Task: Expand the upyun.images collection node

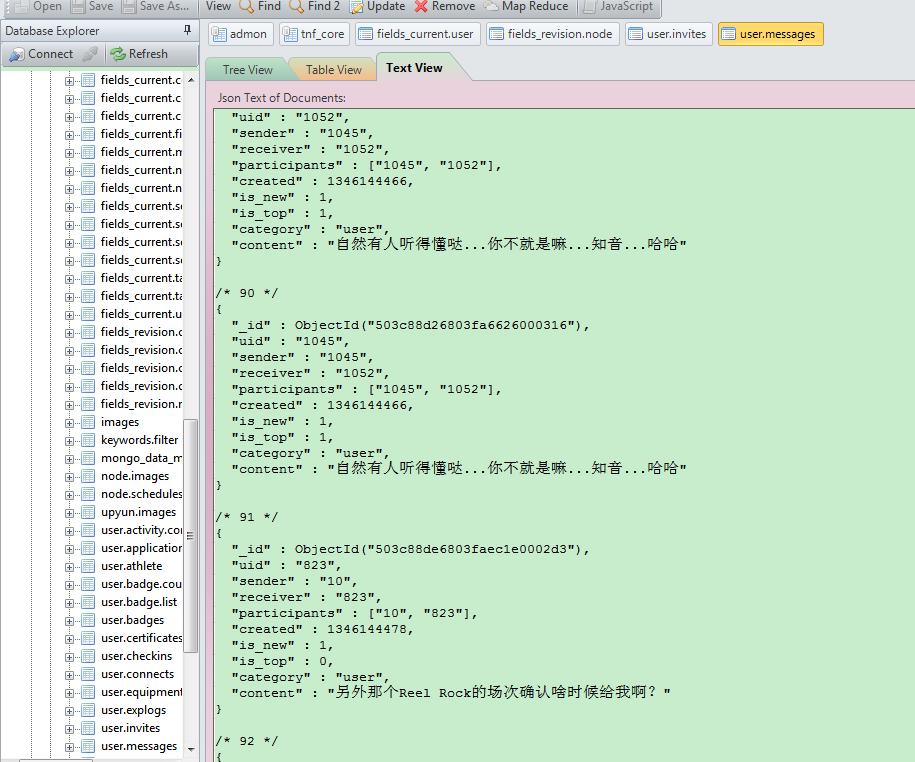Action: tap(69, 513)
